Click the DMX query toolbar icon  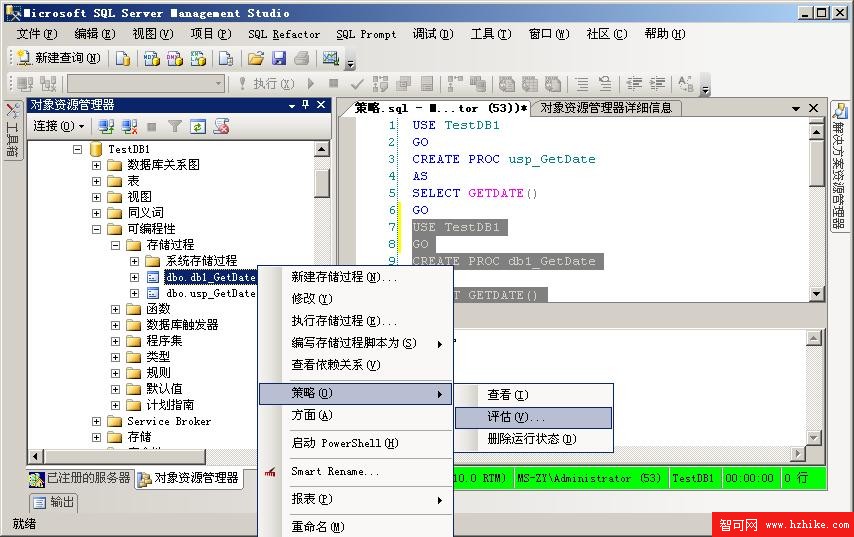[x=175, y=58]
